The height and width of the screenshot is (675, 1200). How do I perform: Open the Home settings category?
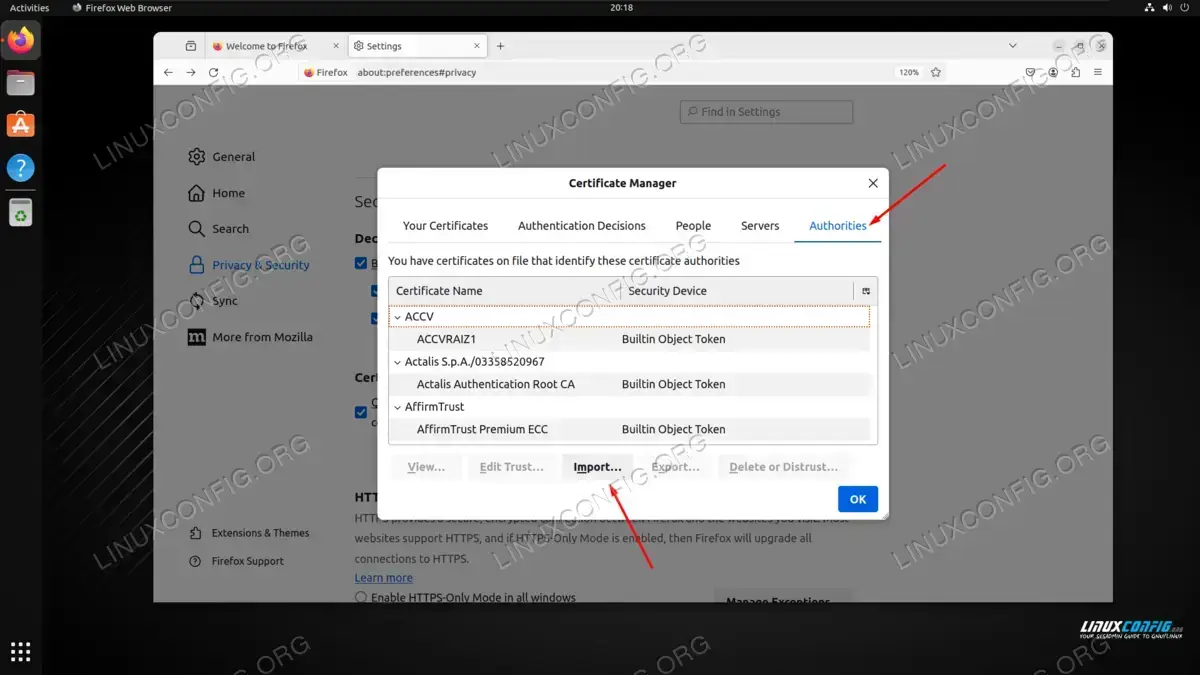(217, 193)
